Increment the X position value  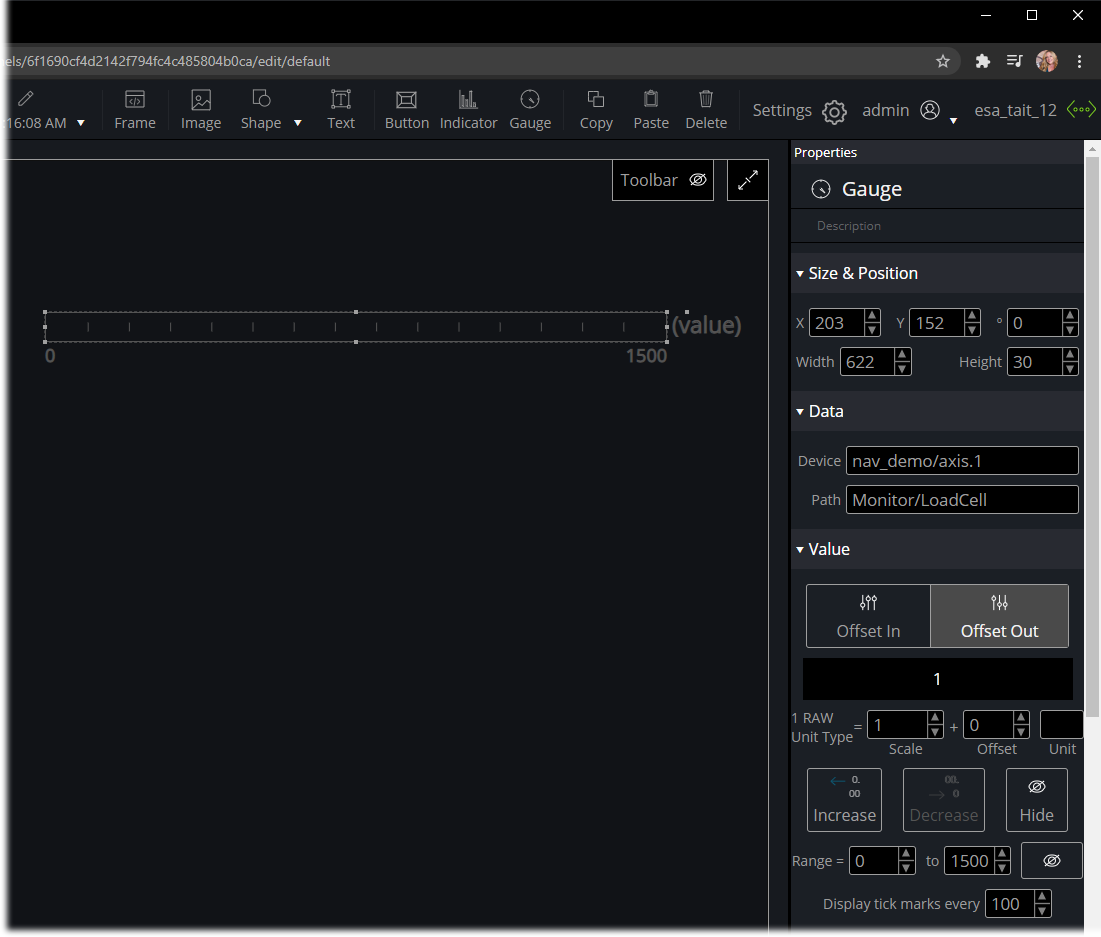pos(872,316)
